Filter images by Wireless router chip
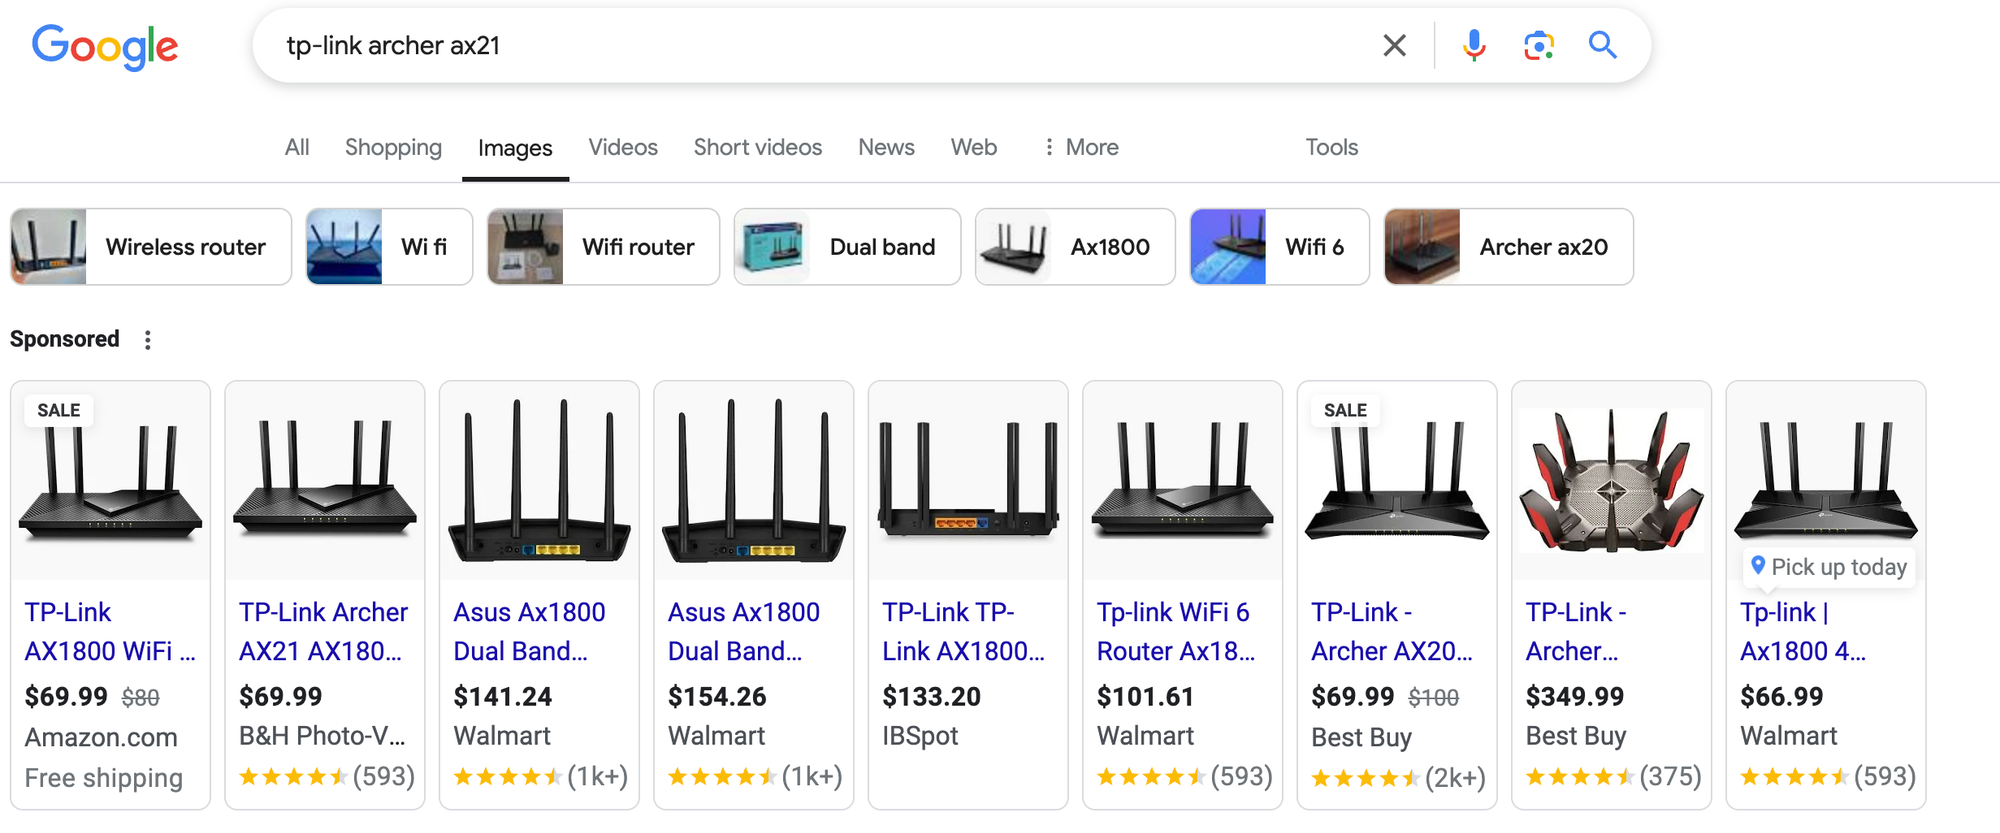This screenshot has height=833, width=2000. (151, 247)
